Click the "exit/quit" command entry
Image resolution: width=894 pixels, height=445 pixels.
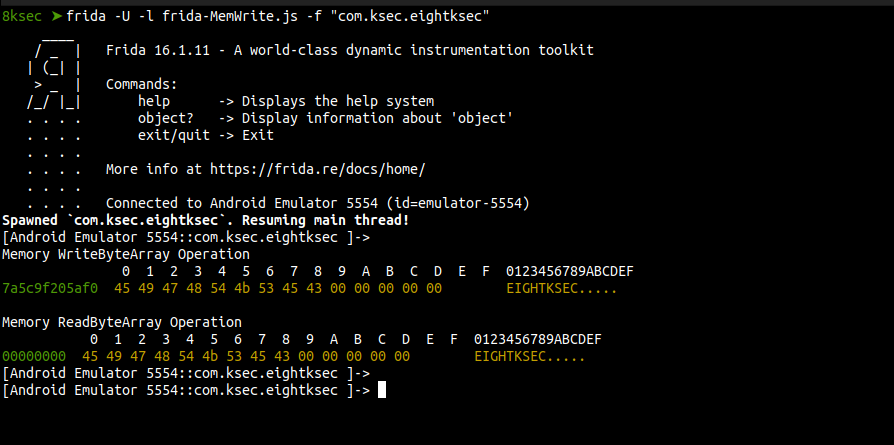click(174, 135)
